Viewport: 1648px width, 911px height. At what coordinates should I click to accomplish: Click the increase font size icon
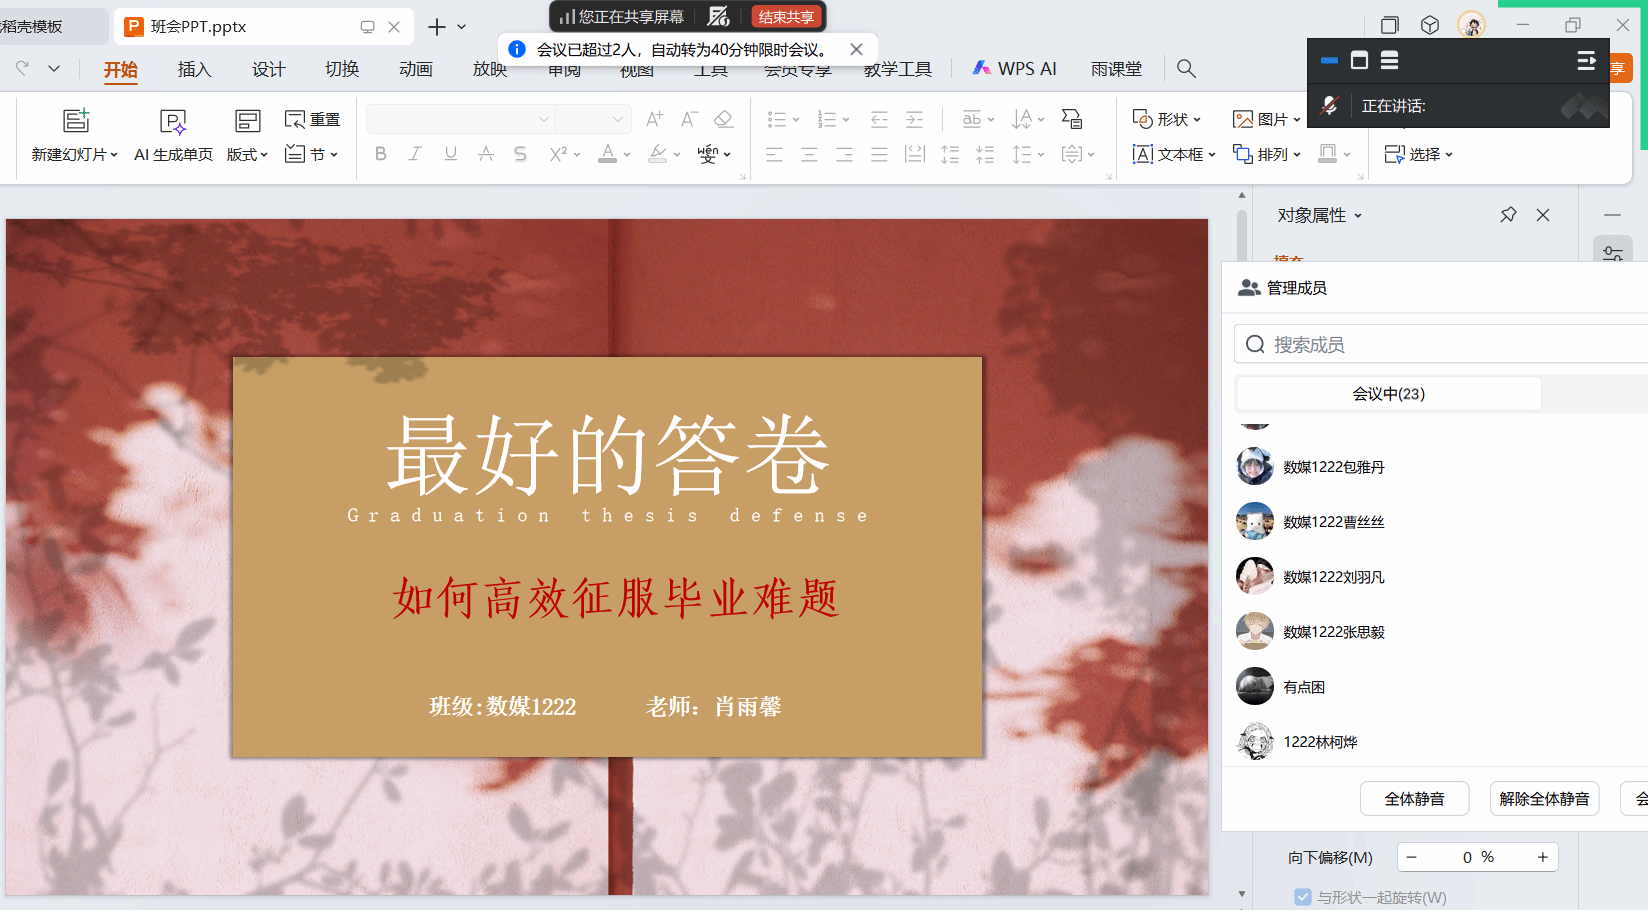pos(654,120)
